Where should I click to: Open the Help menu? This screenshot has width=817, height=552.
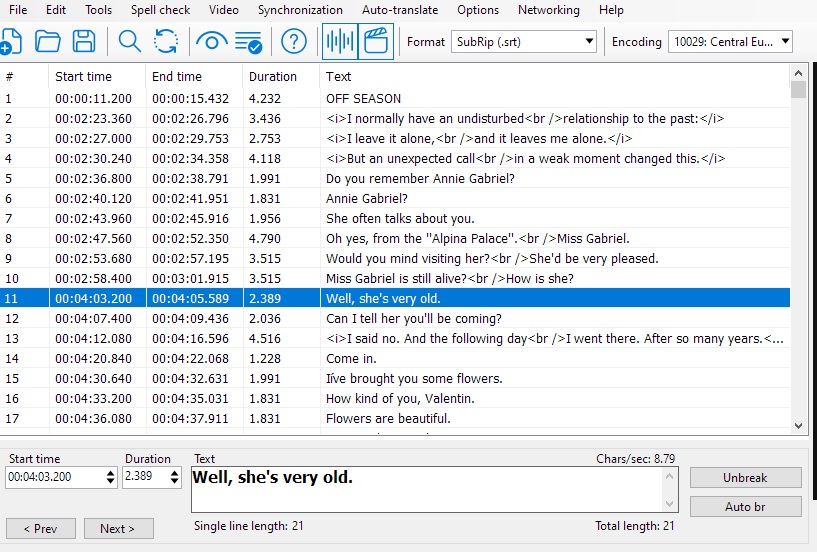pyautogui.click(x=611, y=10)
